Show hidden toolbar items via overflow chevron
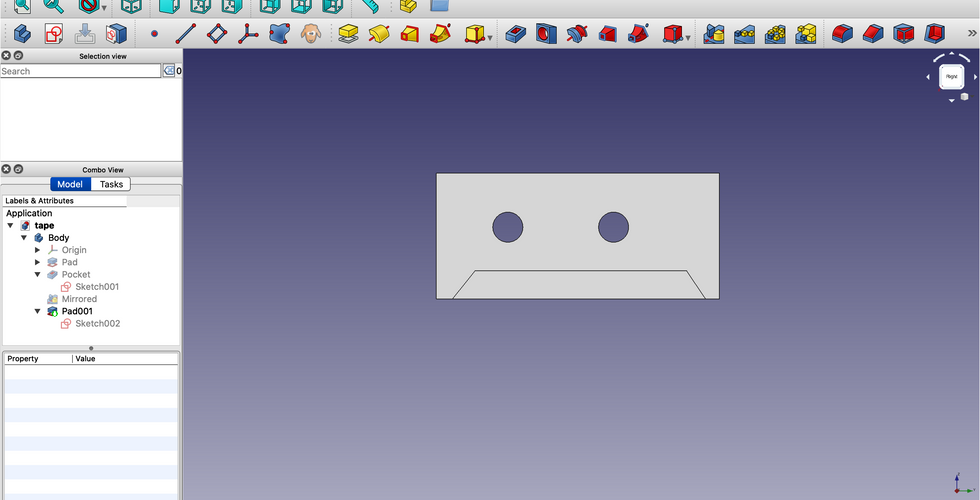 click(x=972, y=33)
